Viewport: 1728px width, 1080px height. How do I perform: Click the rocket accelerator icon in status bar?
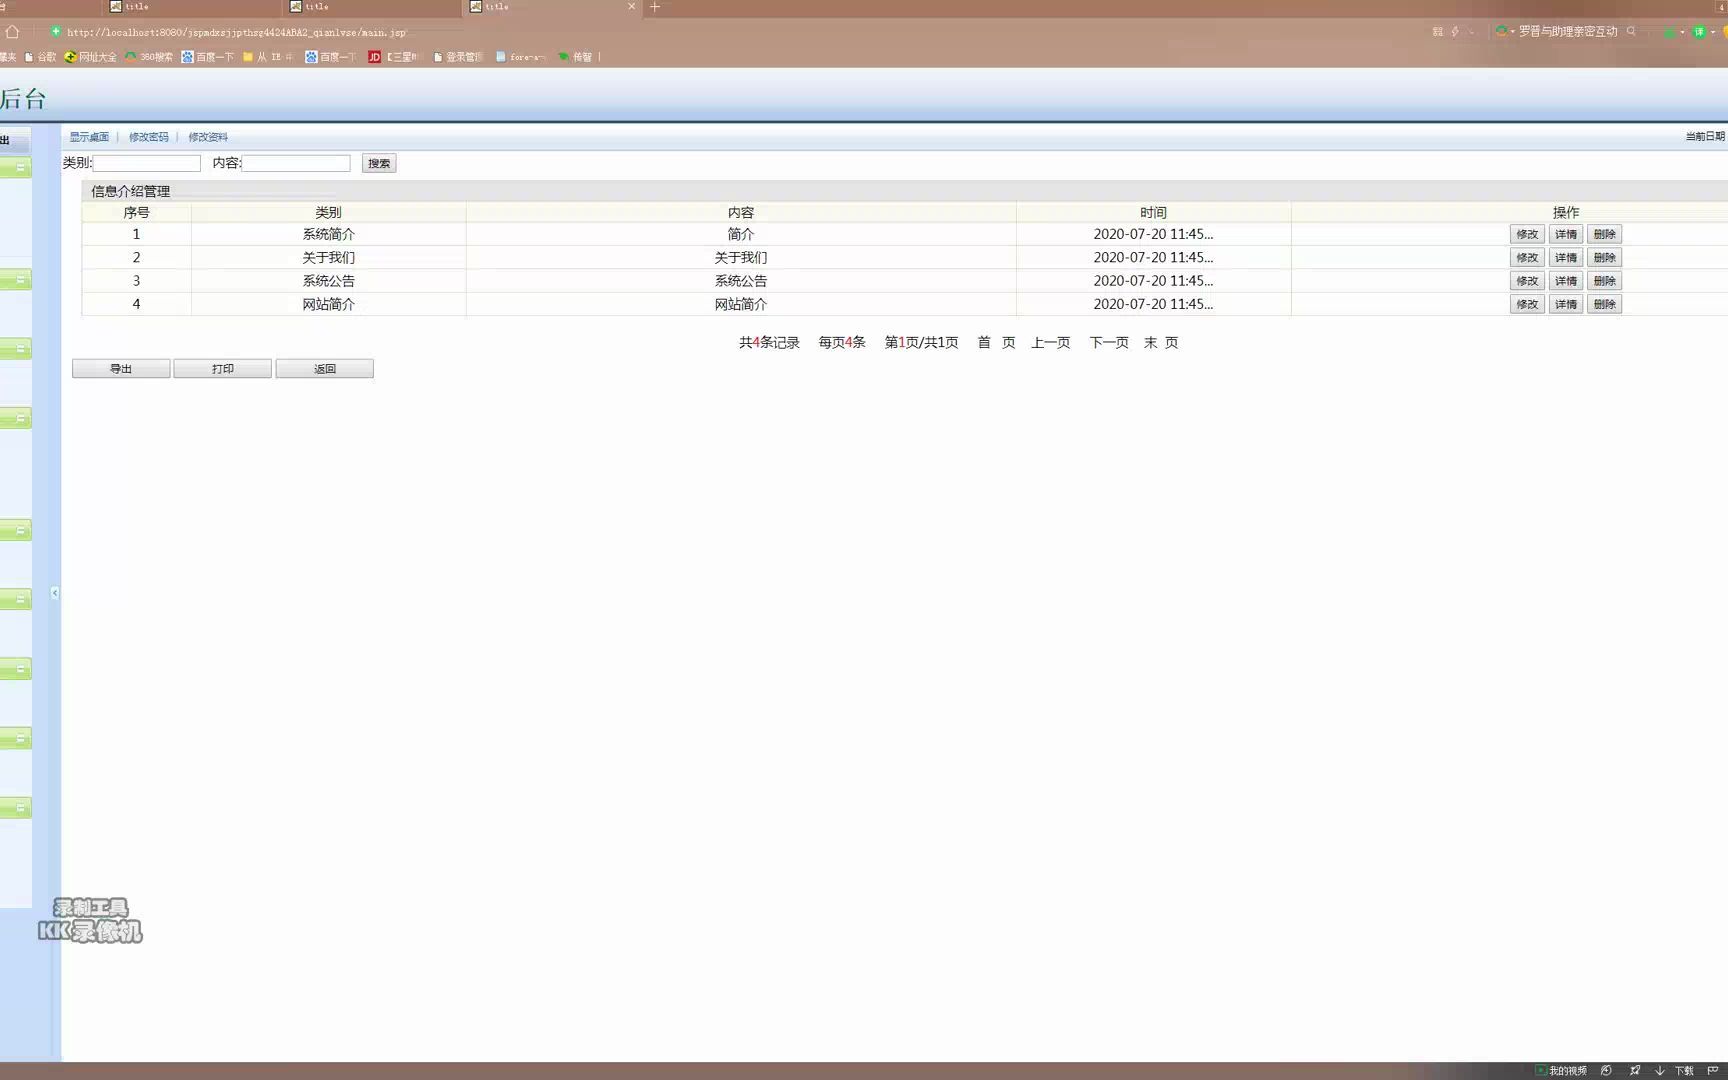pyautogui.click(x=1635, y=1071)
